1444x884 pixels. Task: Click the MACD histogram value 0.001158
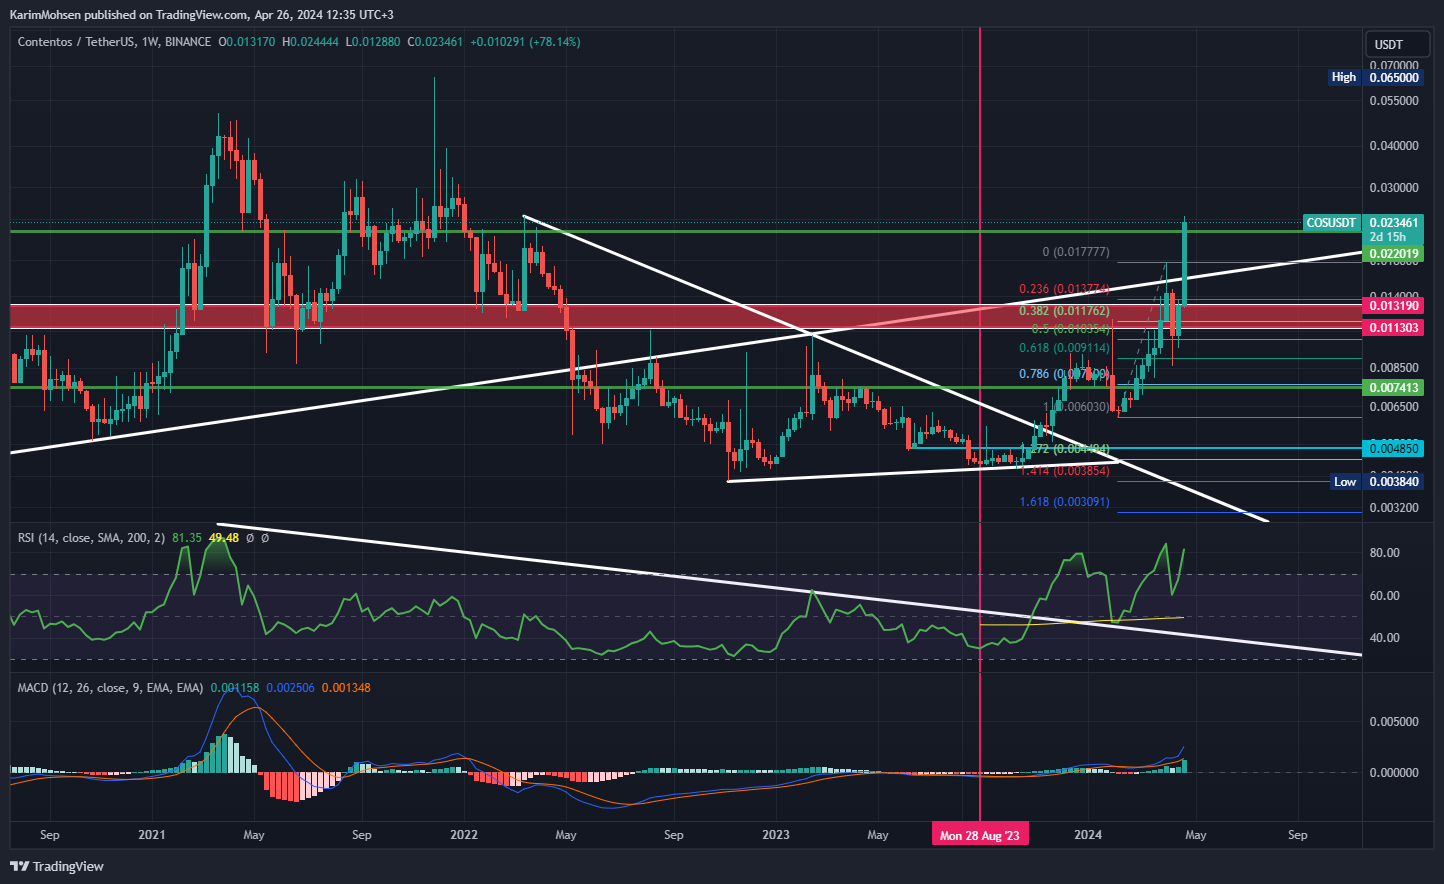point(235,688)
